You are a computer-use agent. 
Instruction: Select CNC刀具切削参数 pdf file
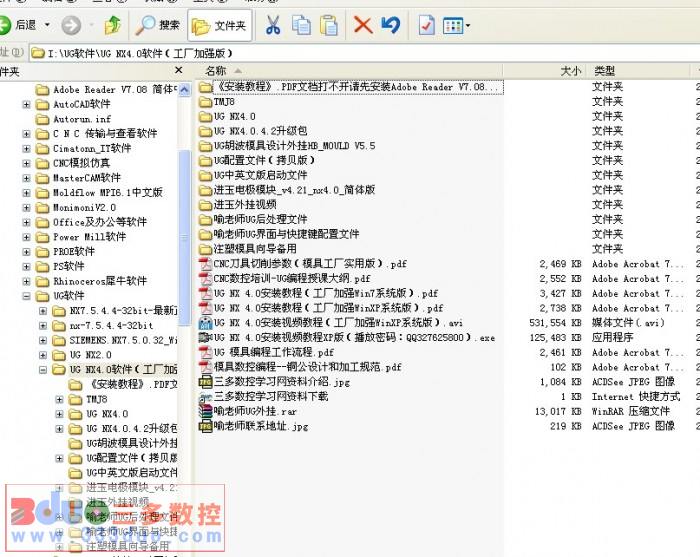[303, 264]
